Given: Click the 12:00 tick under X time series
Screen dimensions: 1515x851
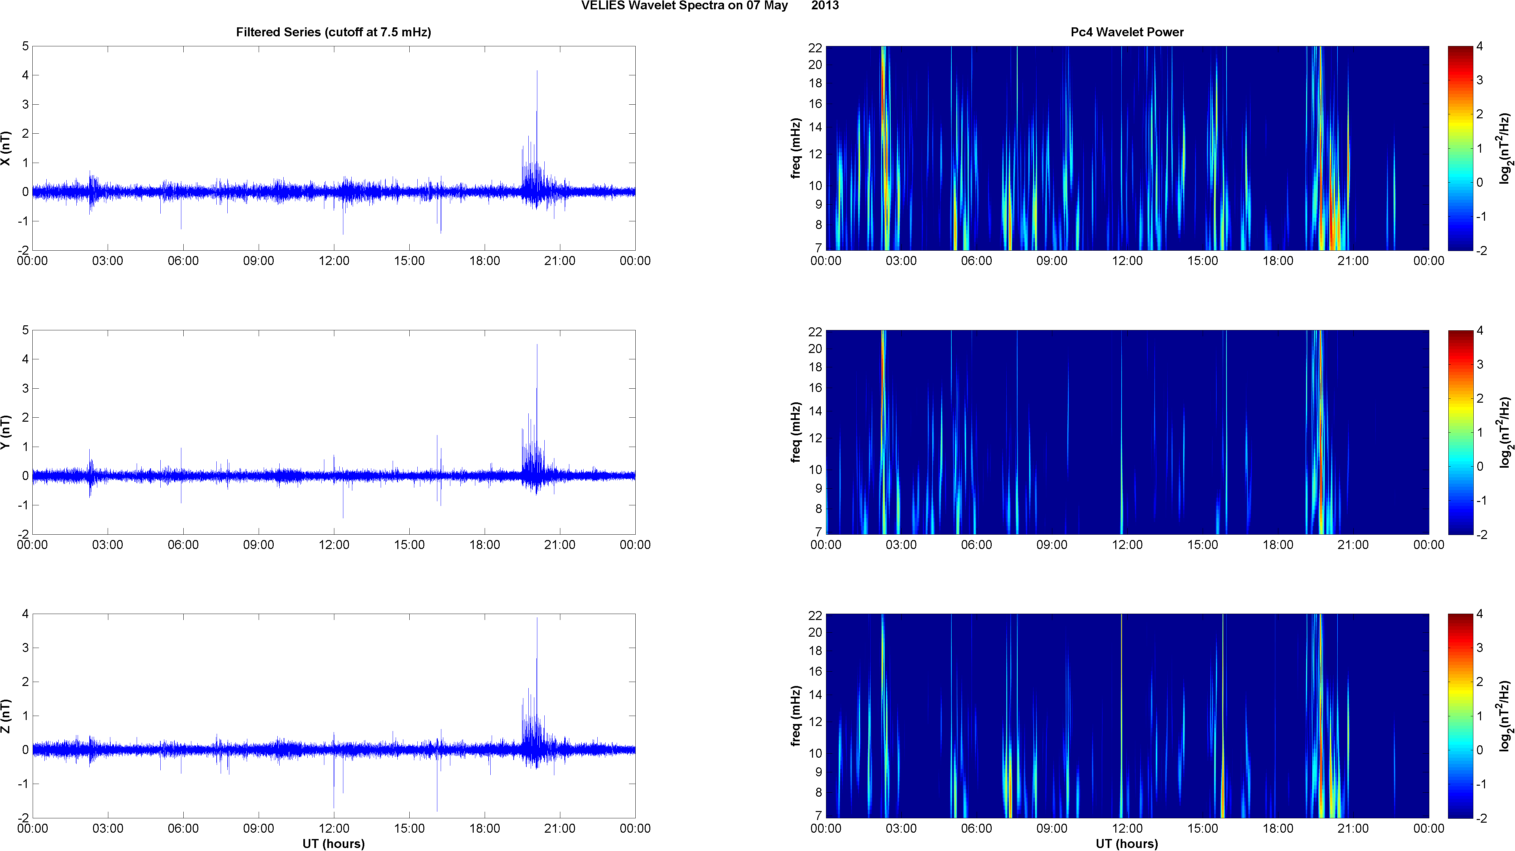Looking at the screenshot, I should click(334, 261).
